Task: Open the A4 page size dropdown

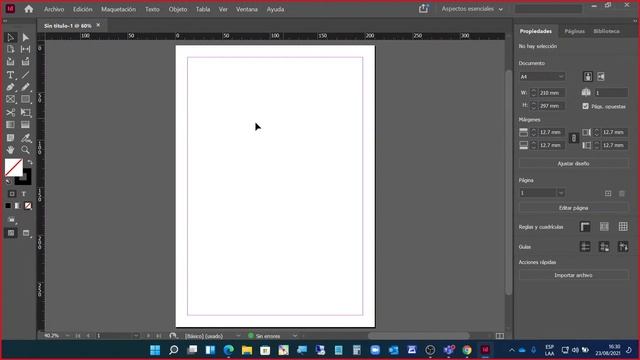Action: point(542,76)
